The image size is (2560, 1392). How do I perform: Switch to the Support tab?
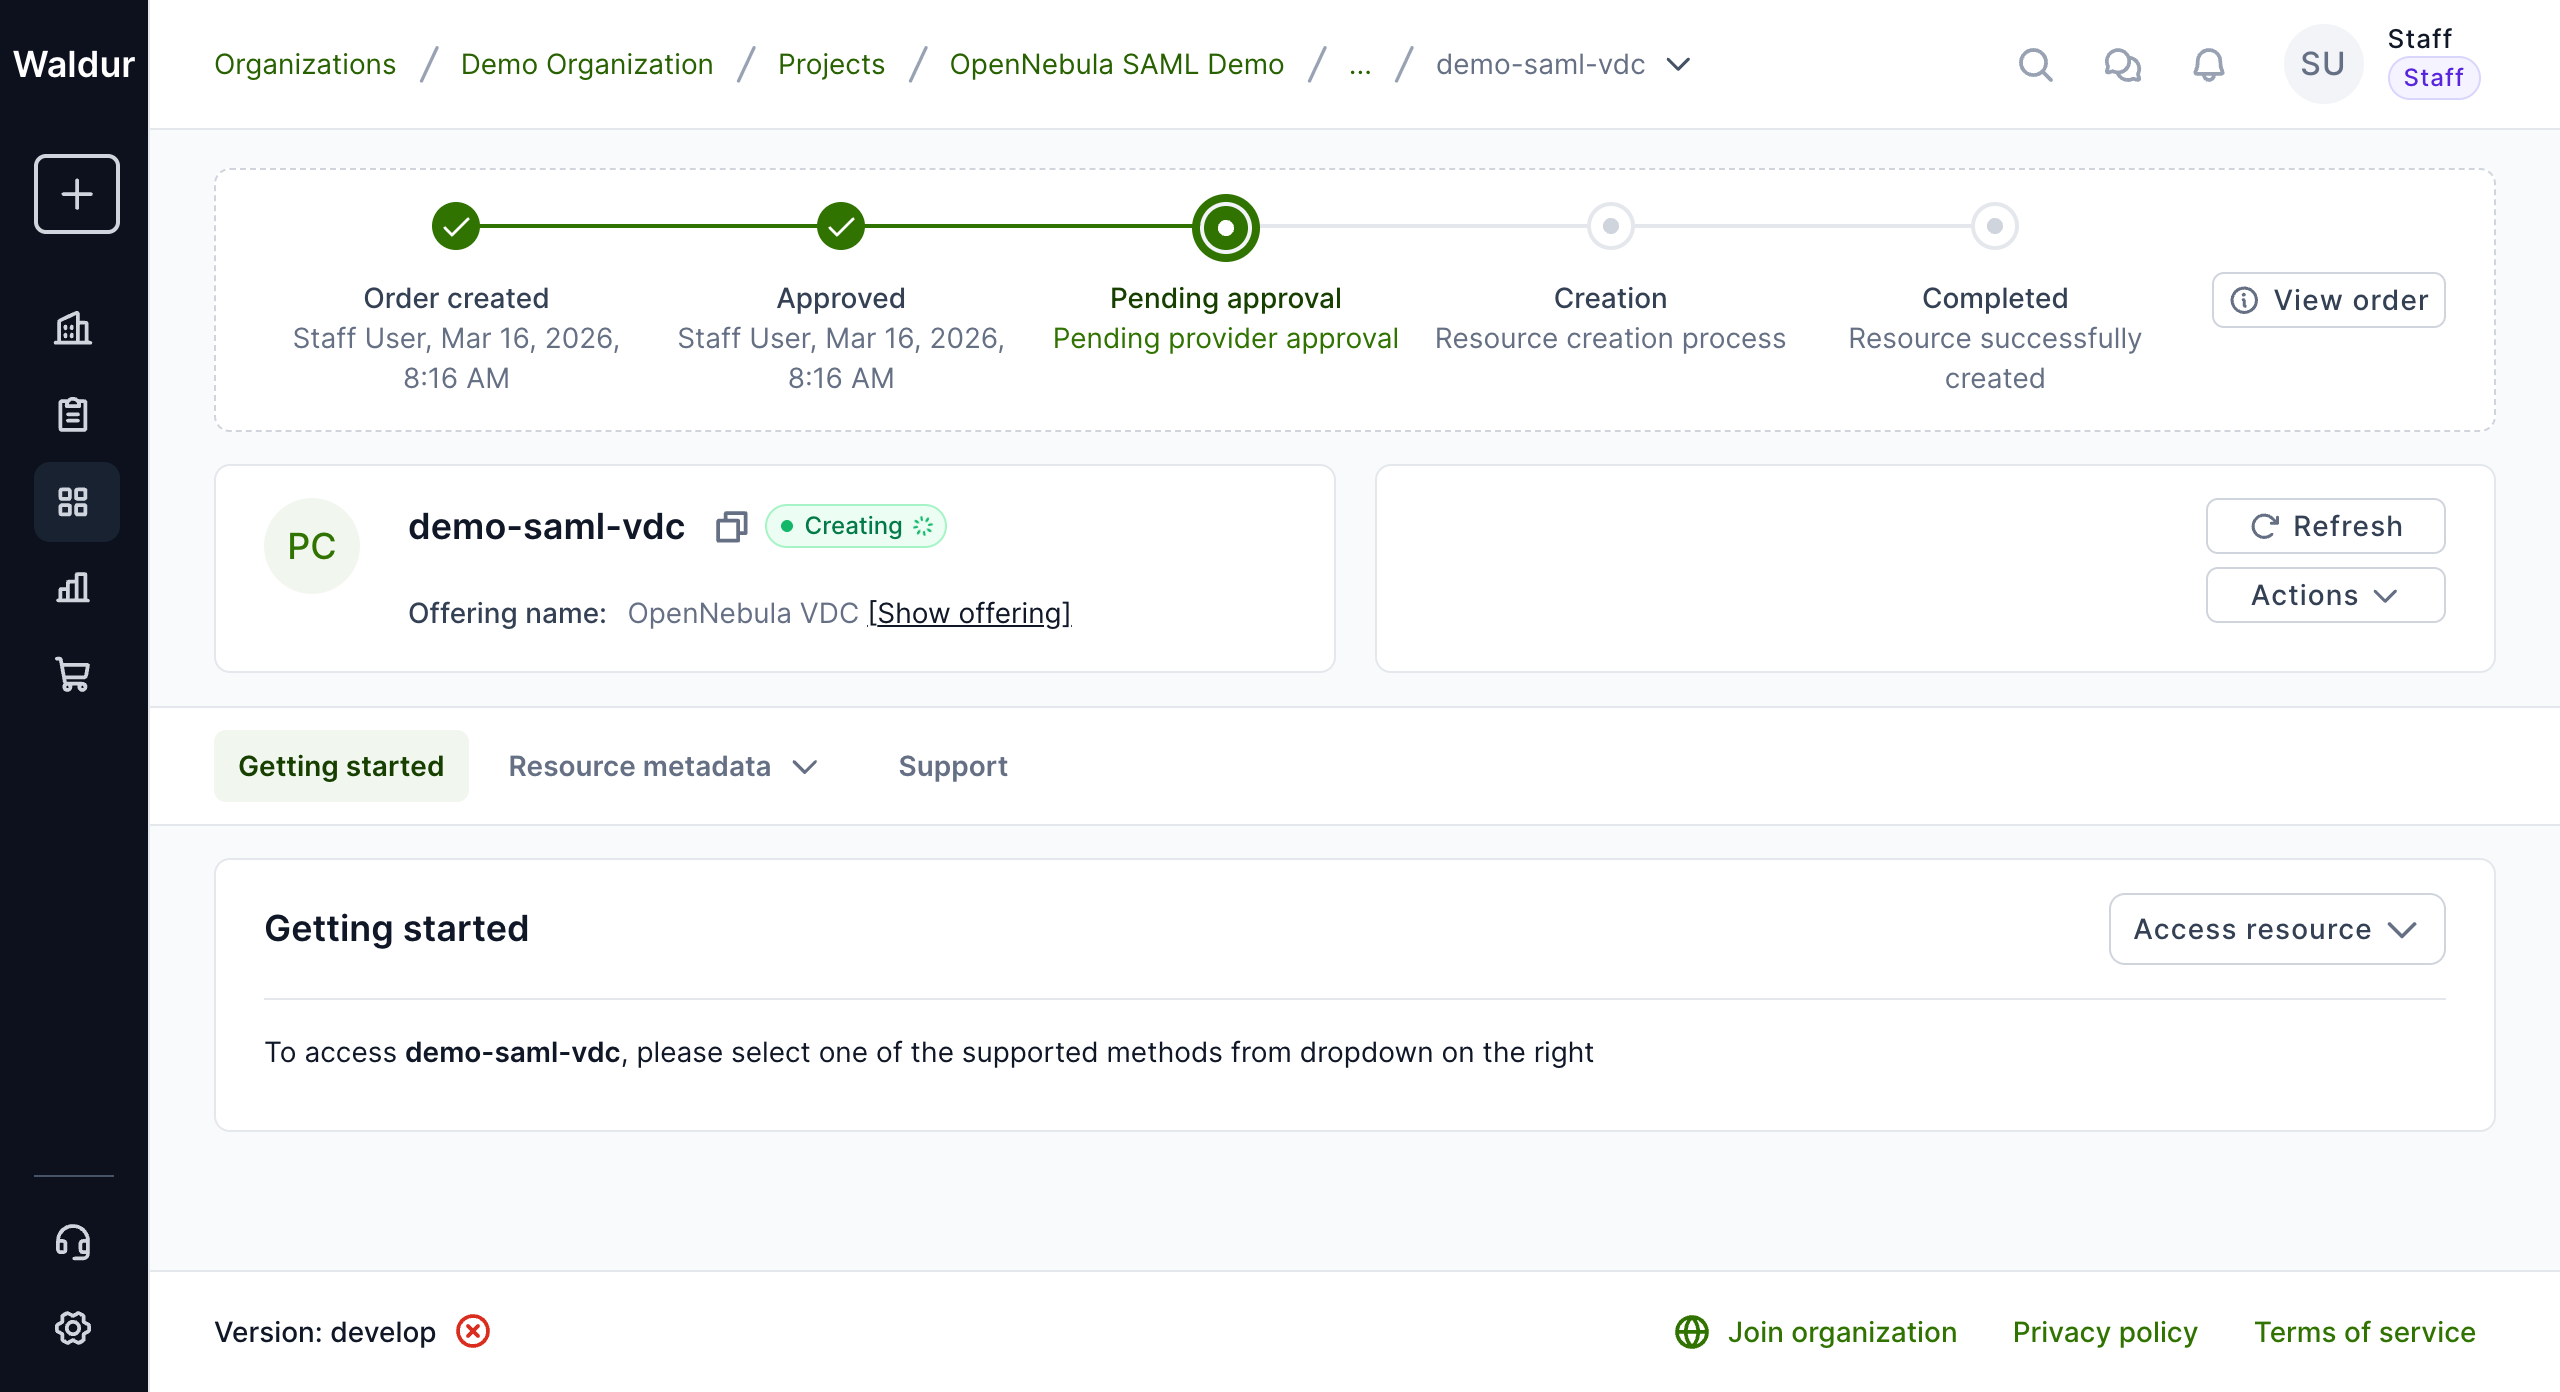(x=952, y=767)
